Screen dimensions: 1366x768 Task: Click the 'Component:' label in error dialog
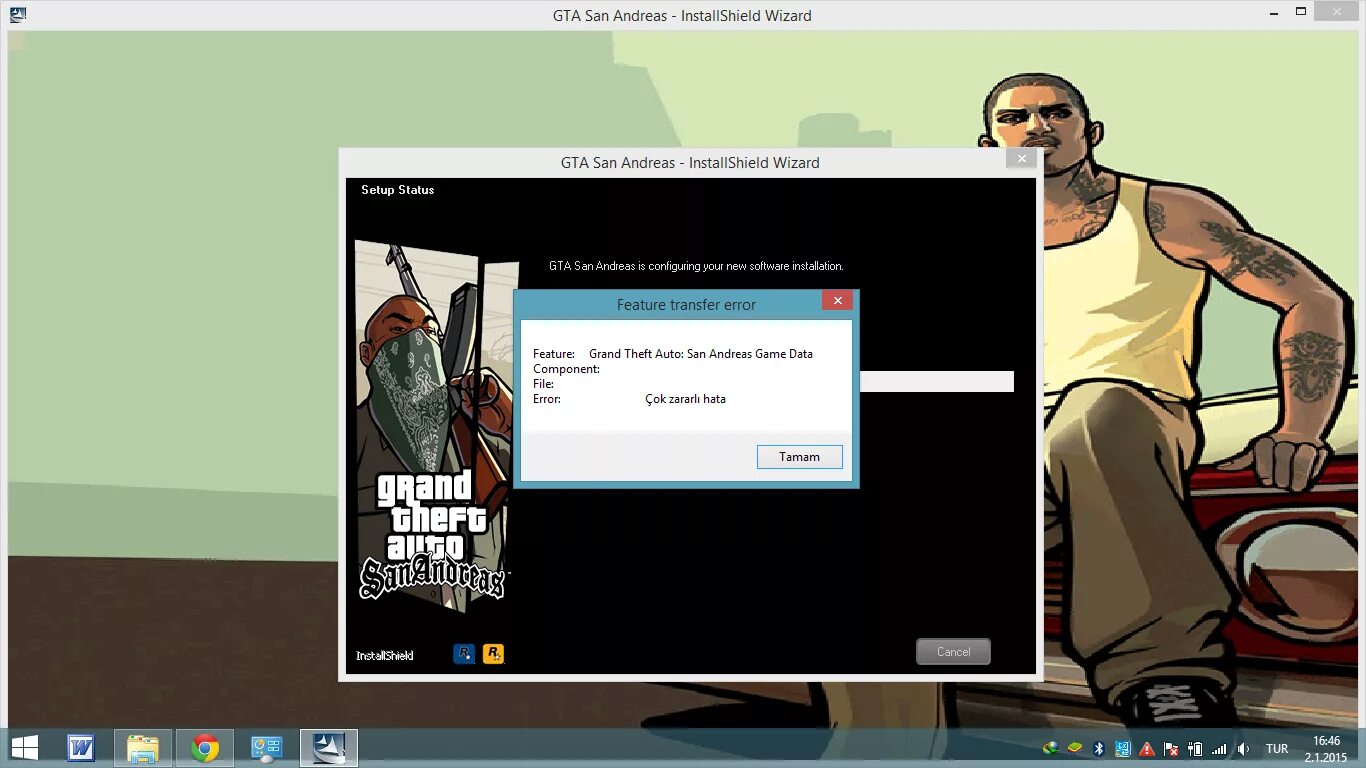point(566,369)
